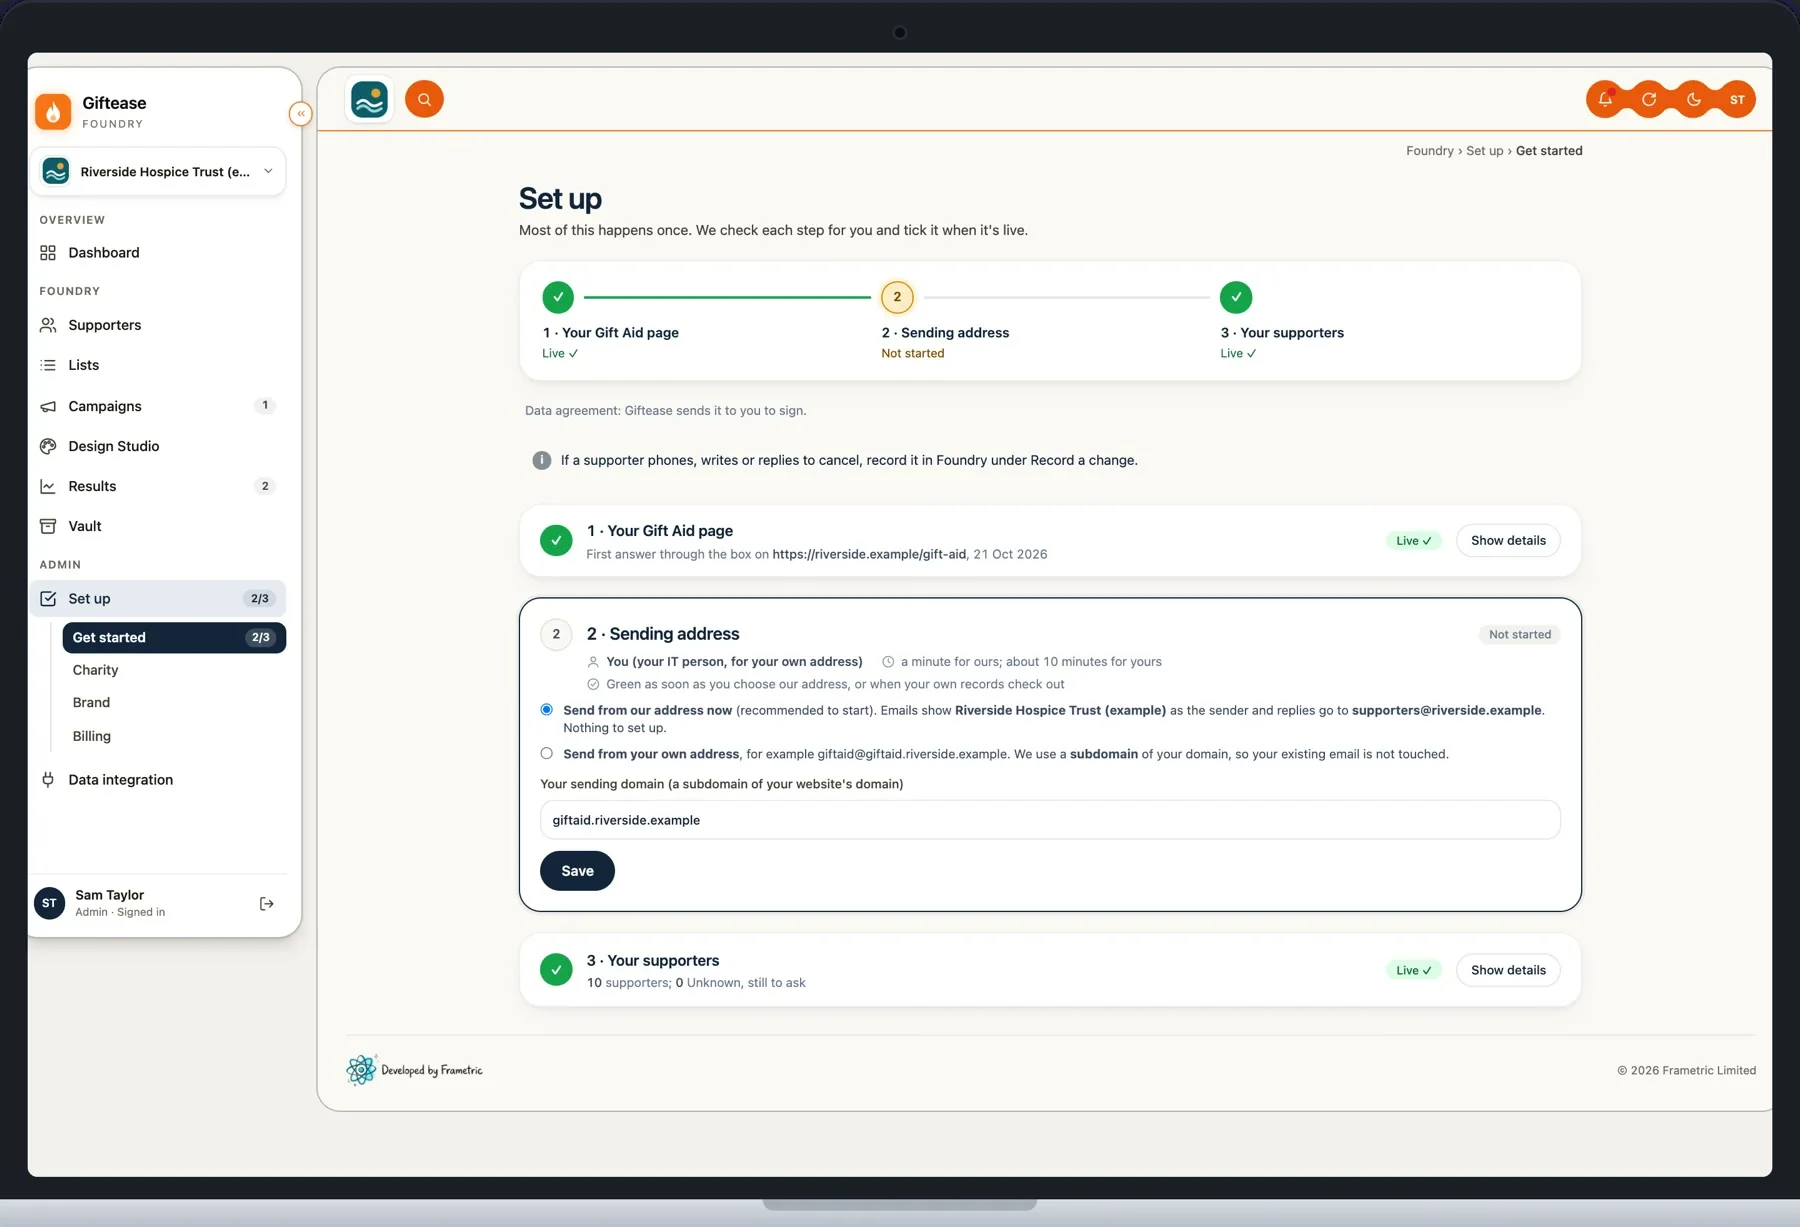Select 'Send from our address now' radio

546,710
